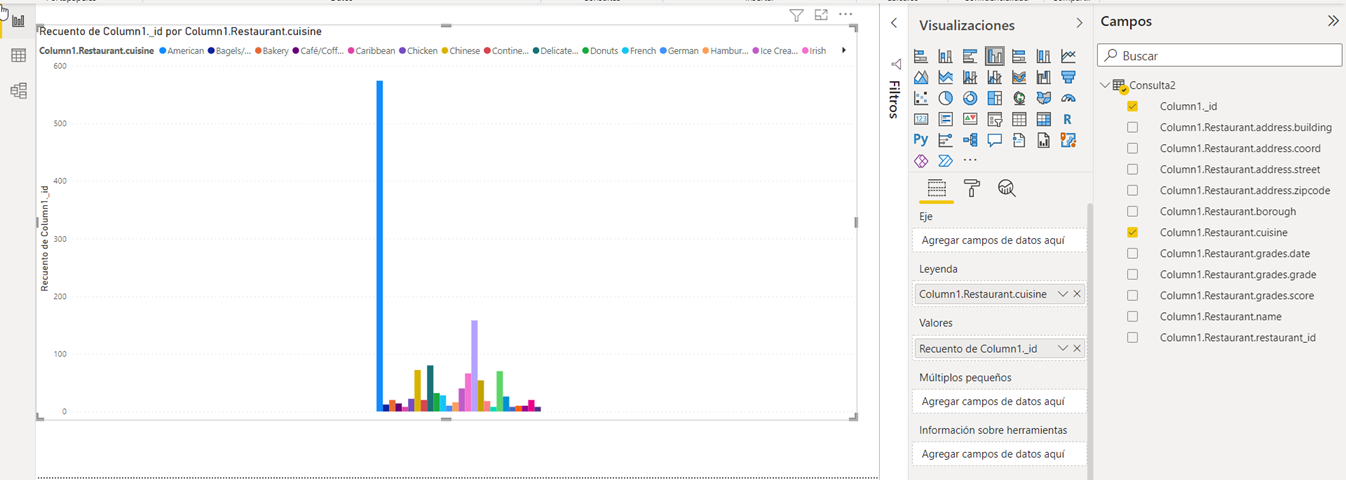
Task: Remove Column1.Restaurant.cuisine from Leyenda
Action: (x=1077, y=294)
